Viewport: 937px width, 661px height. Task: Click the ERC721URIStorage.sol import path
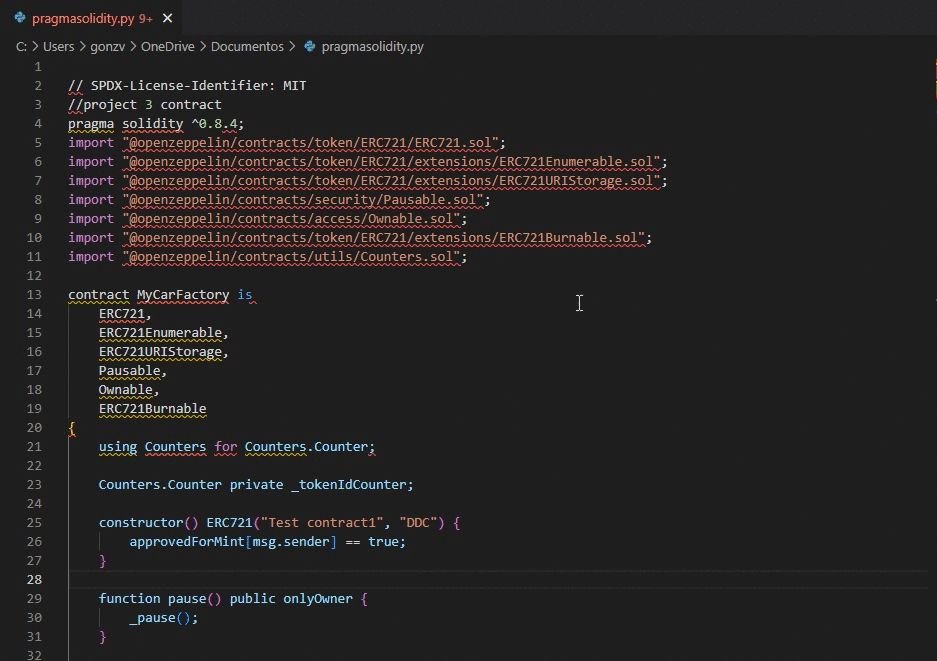tap(391, 181)
